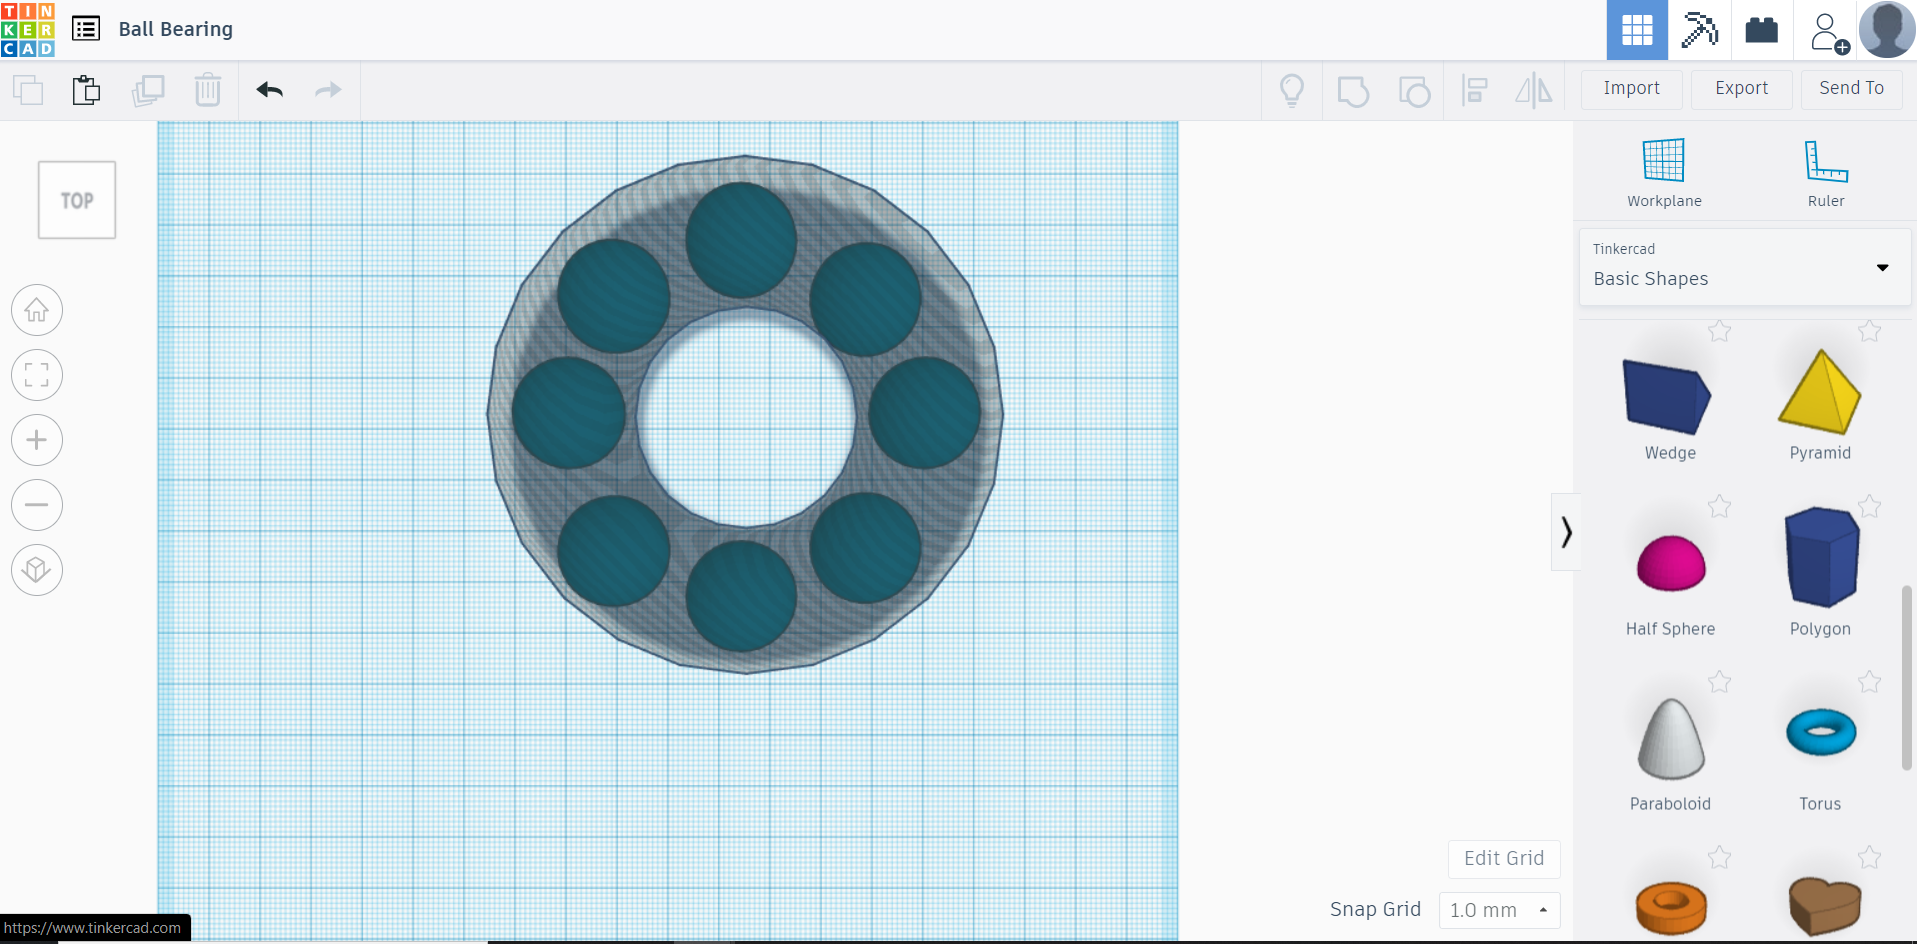Click the shapes panel scrollbar
The height and width of the screenshot is (944, 1917).
1906,678
